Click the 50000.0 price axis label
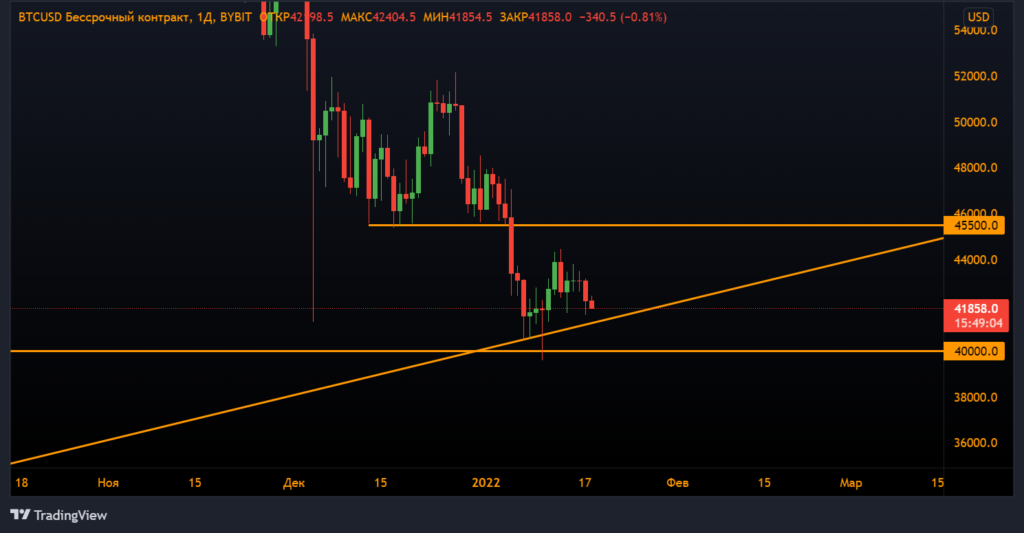The height and width of the screenshot is (533, 1024). click(975, 122)
